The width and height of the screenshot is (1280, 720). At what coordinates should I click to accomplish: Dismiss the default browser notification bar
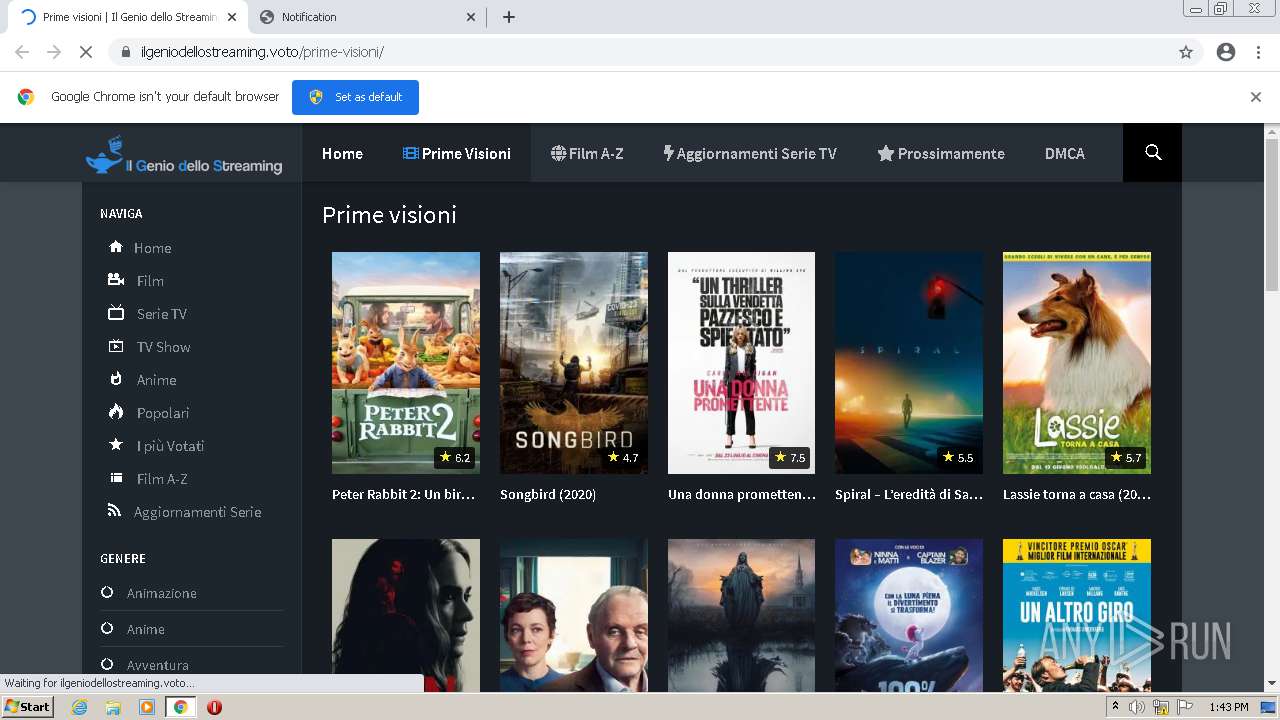pos(1256,97)
